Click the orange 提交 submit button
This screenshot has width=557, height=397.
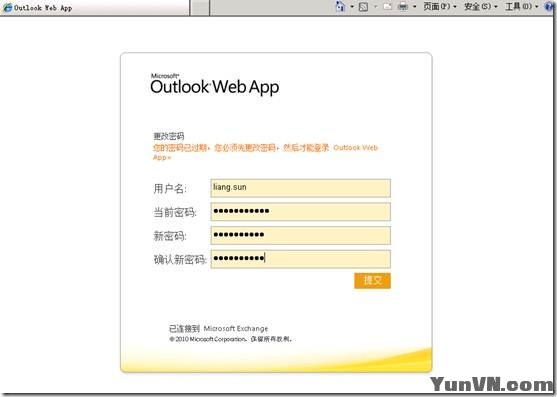(x=372, y=281)
